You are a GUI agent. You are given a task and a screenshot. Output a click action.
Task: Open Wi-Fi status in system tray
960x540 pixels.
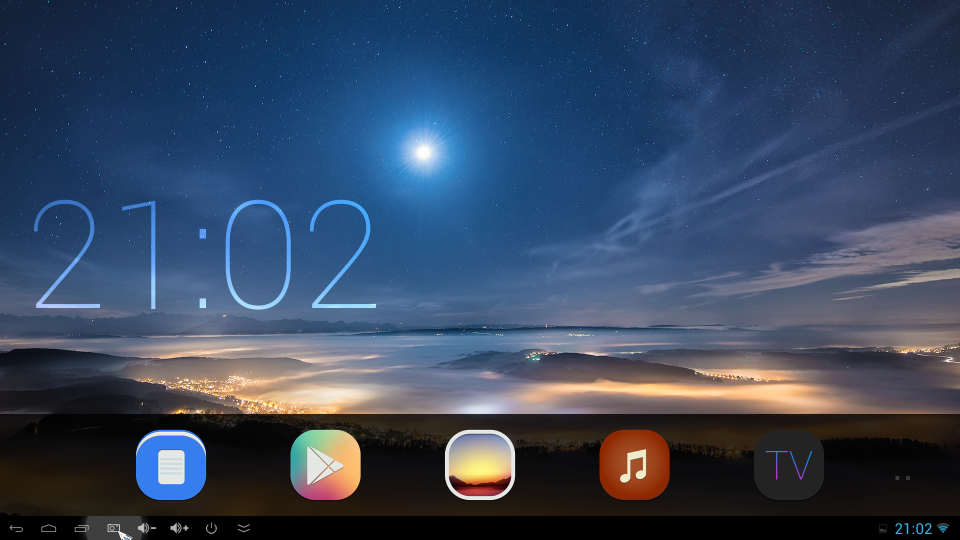point(943,528)
